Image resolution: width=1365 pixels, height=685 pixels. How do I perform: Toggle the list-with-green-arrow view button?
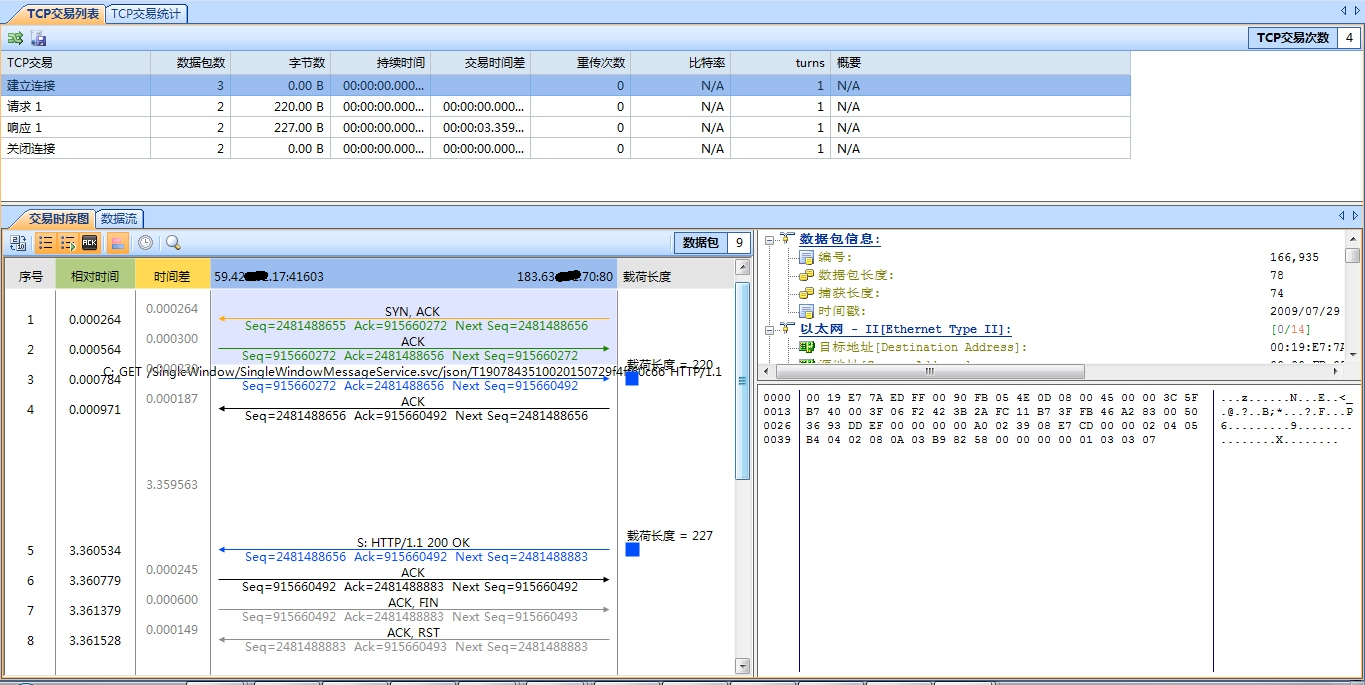tap(68, 243)
